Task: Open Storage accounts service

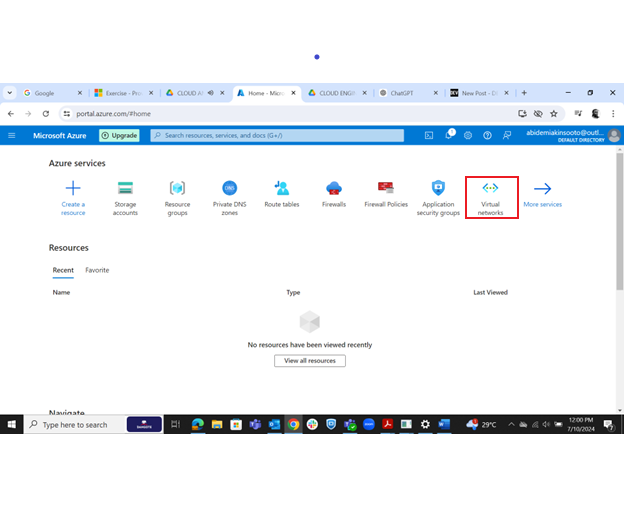Action: point(125,198)
